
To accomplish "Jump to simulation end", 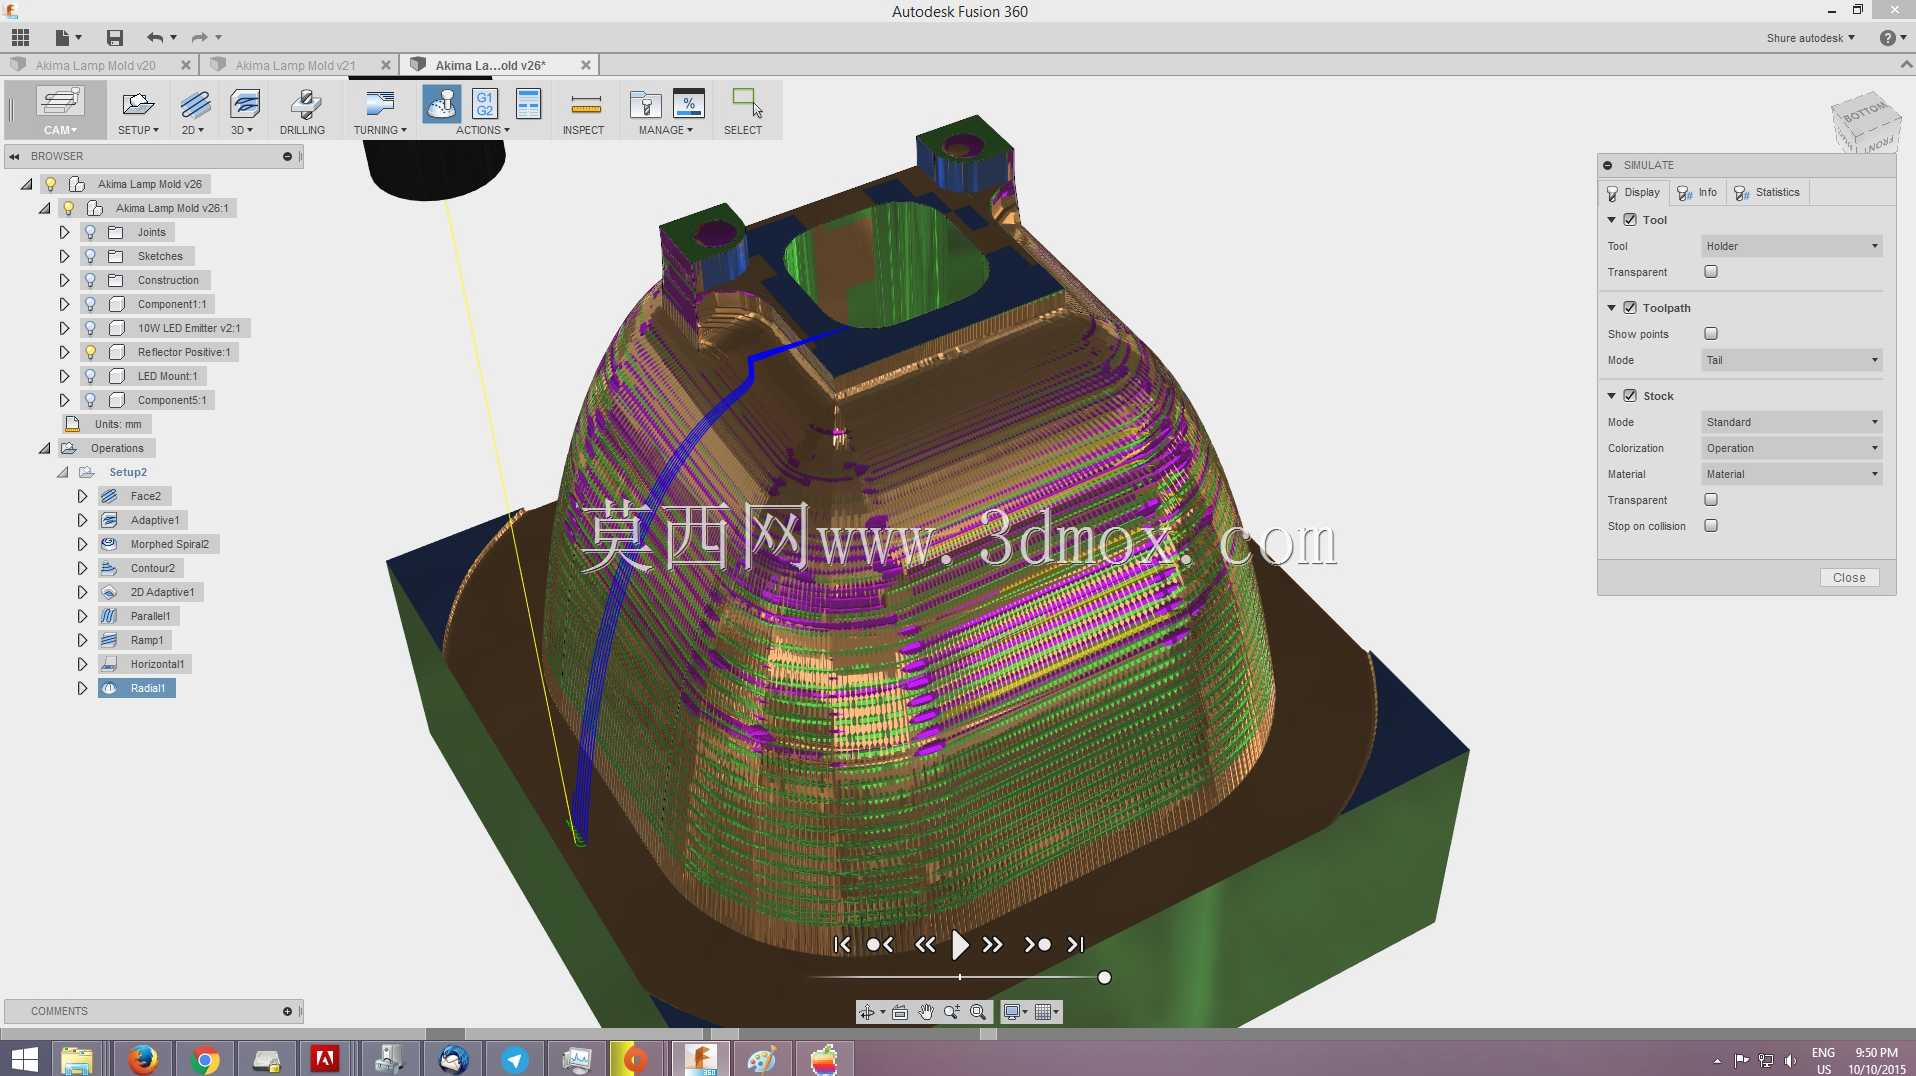I will [1075, 945].
